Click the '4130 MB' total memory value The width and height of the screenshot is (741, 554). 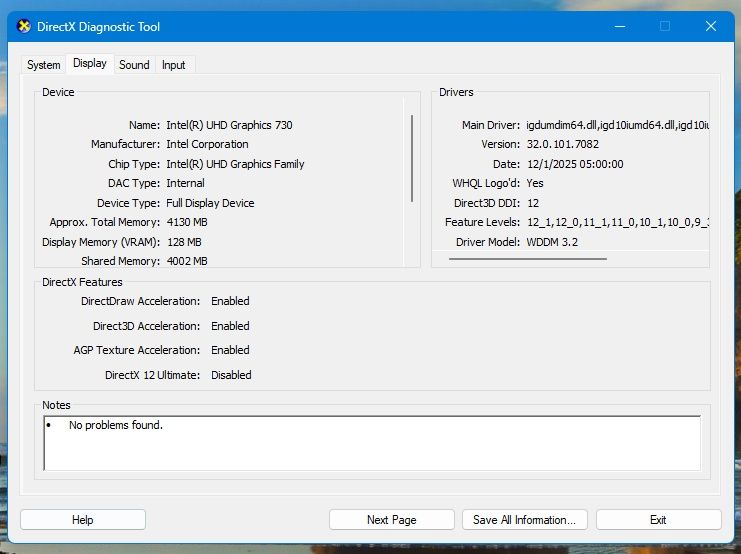(x=187, y=222)
